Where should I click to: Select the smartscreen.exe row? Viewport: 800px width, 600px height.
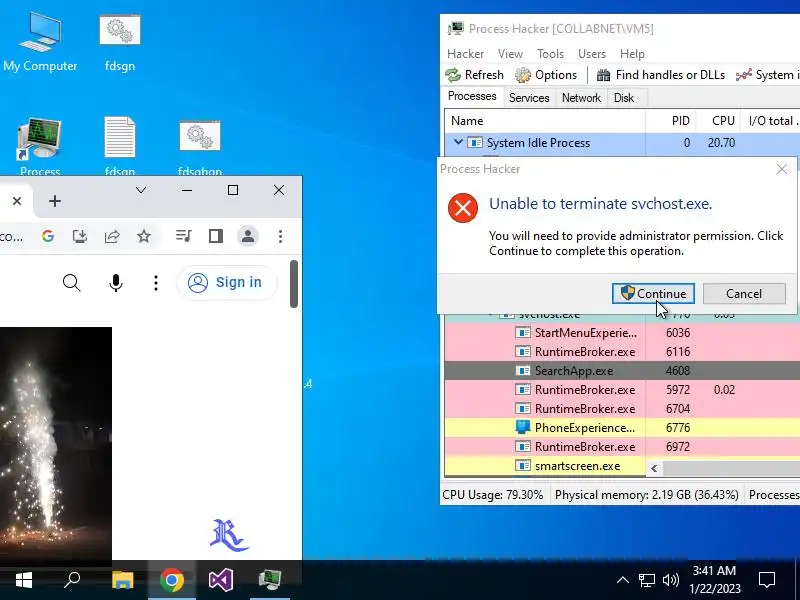[x=545, y=466]
